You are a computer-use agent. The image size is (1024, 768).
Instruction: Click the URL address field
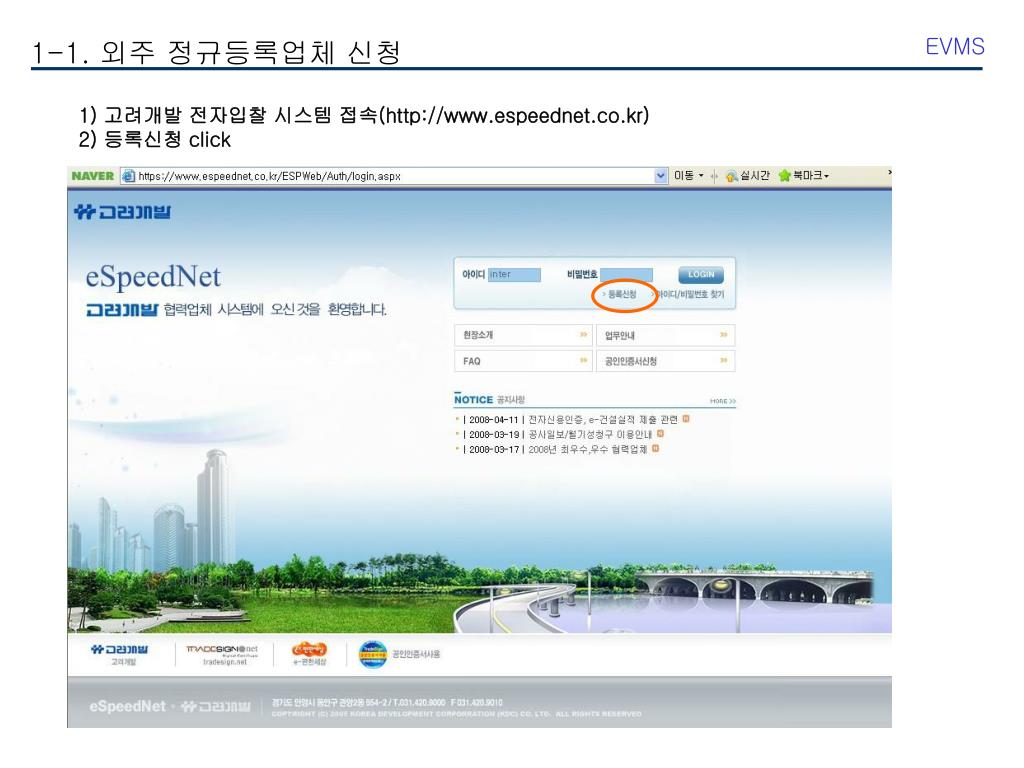394,176
